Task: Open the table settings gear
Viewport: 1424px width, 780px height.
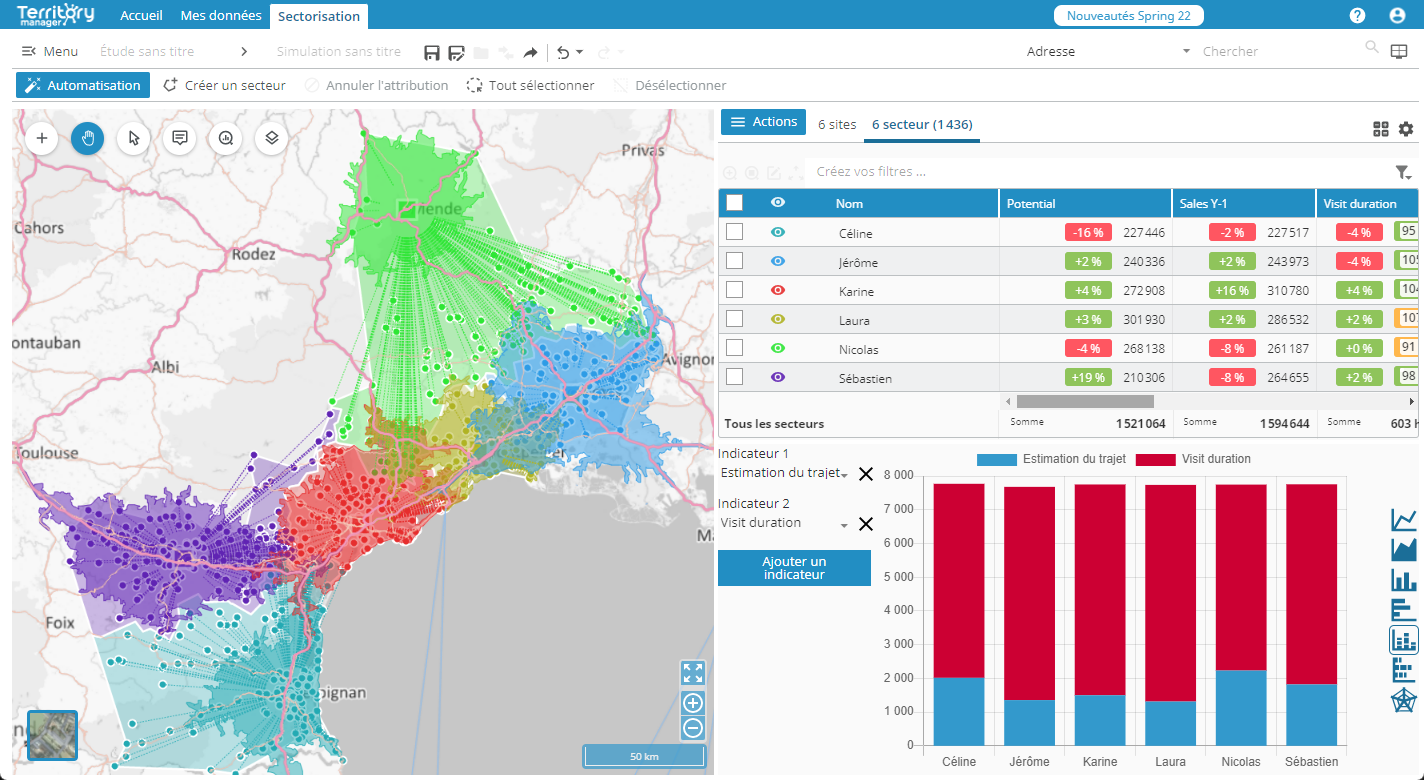Action: [x=1406, y=129]
